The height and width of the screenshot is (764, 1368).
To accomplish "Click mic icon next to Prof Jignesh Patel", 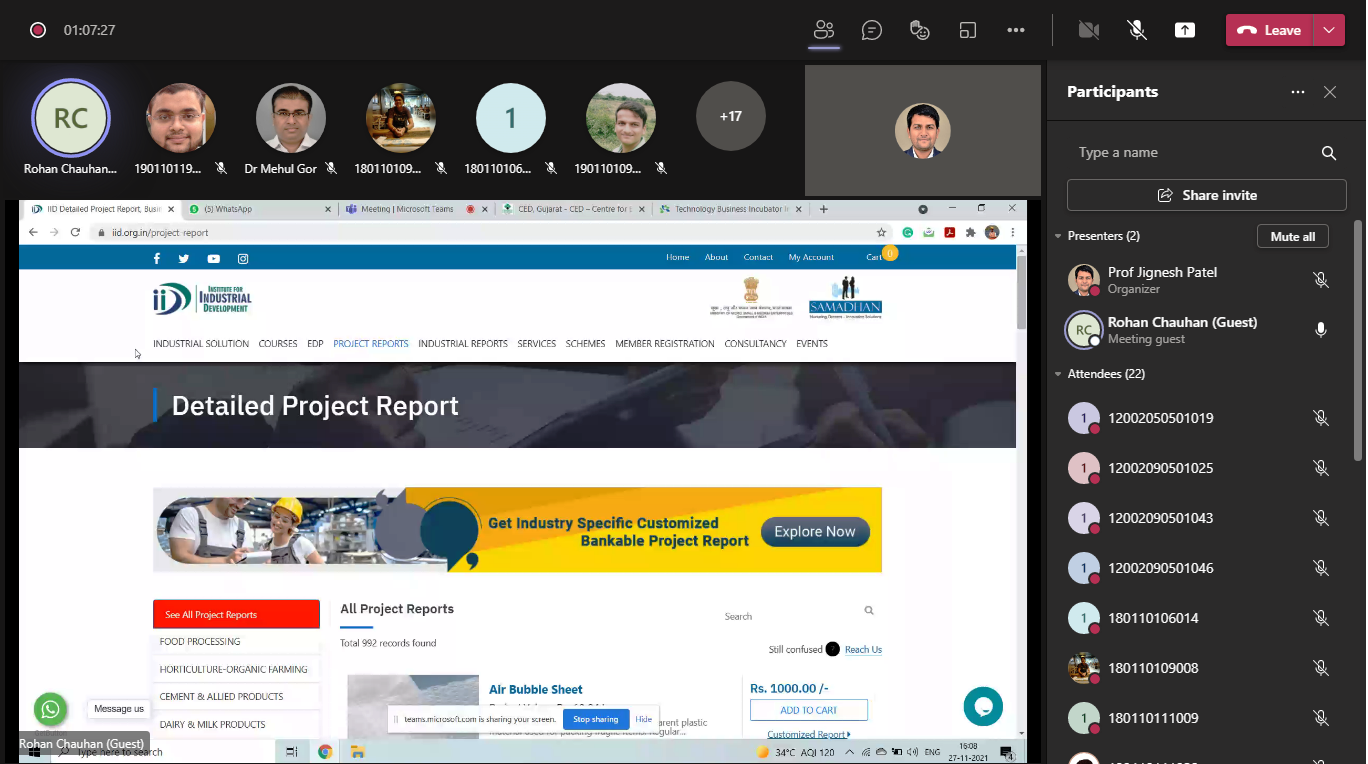I will [1321, 280].
